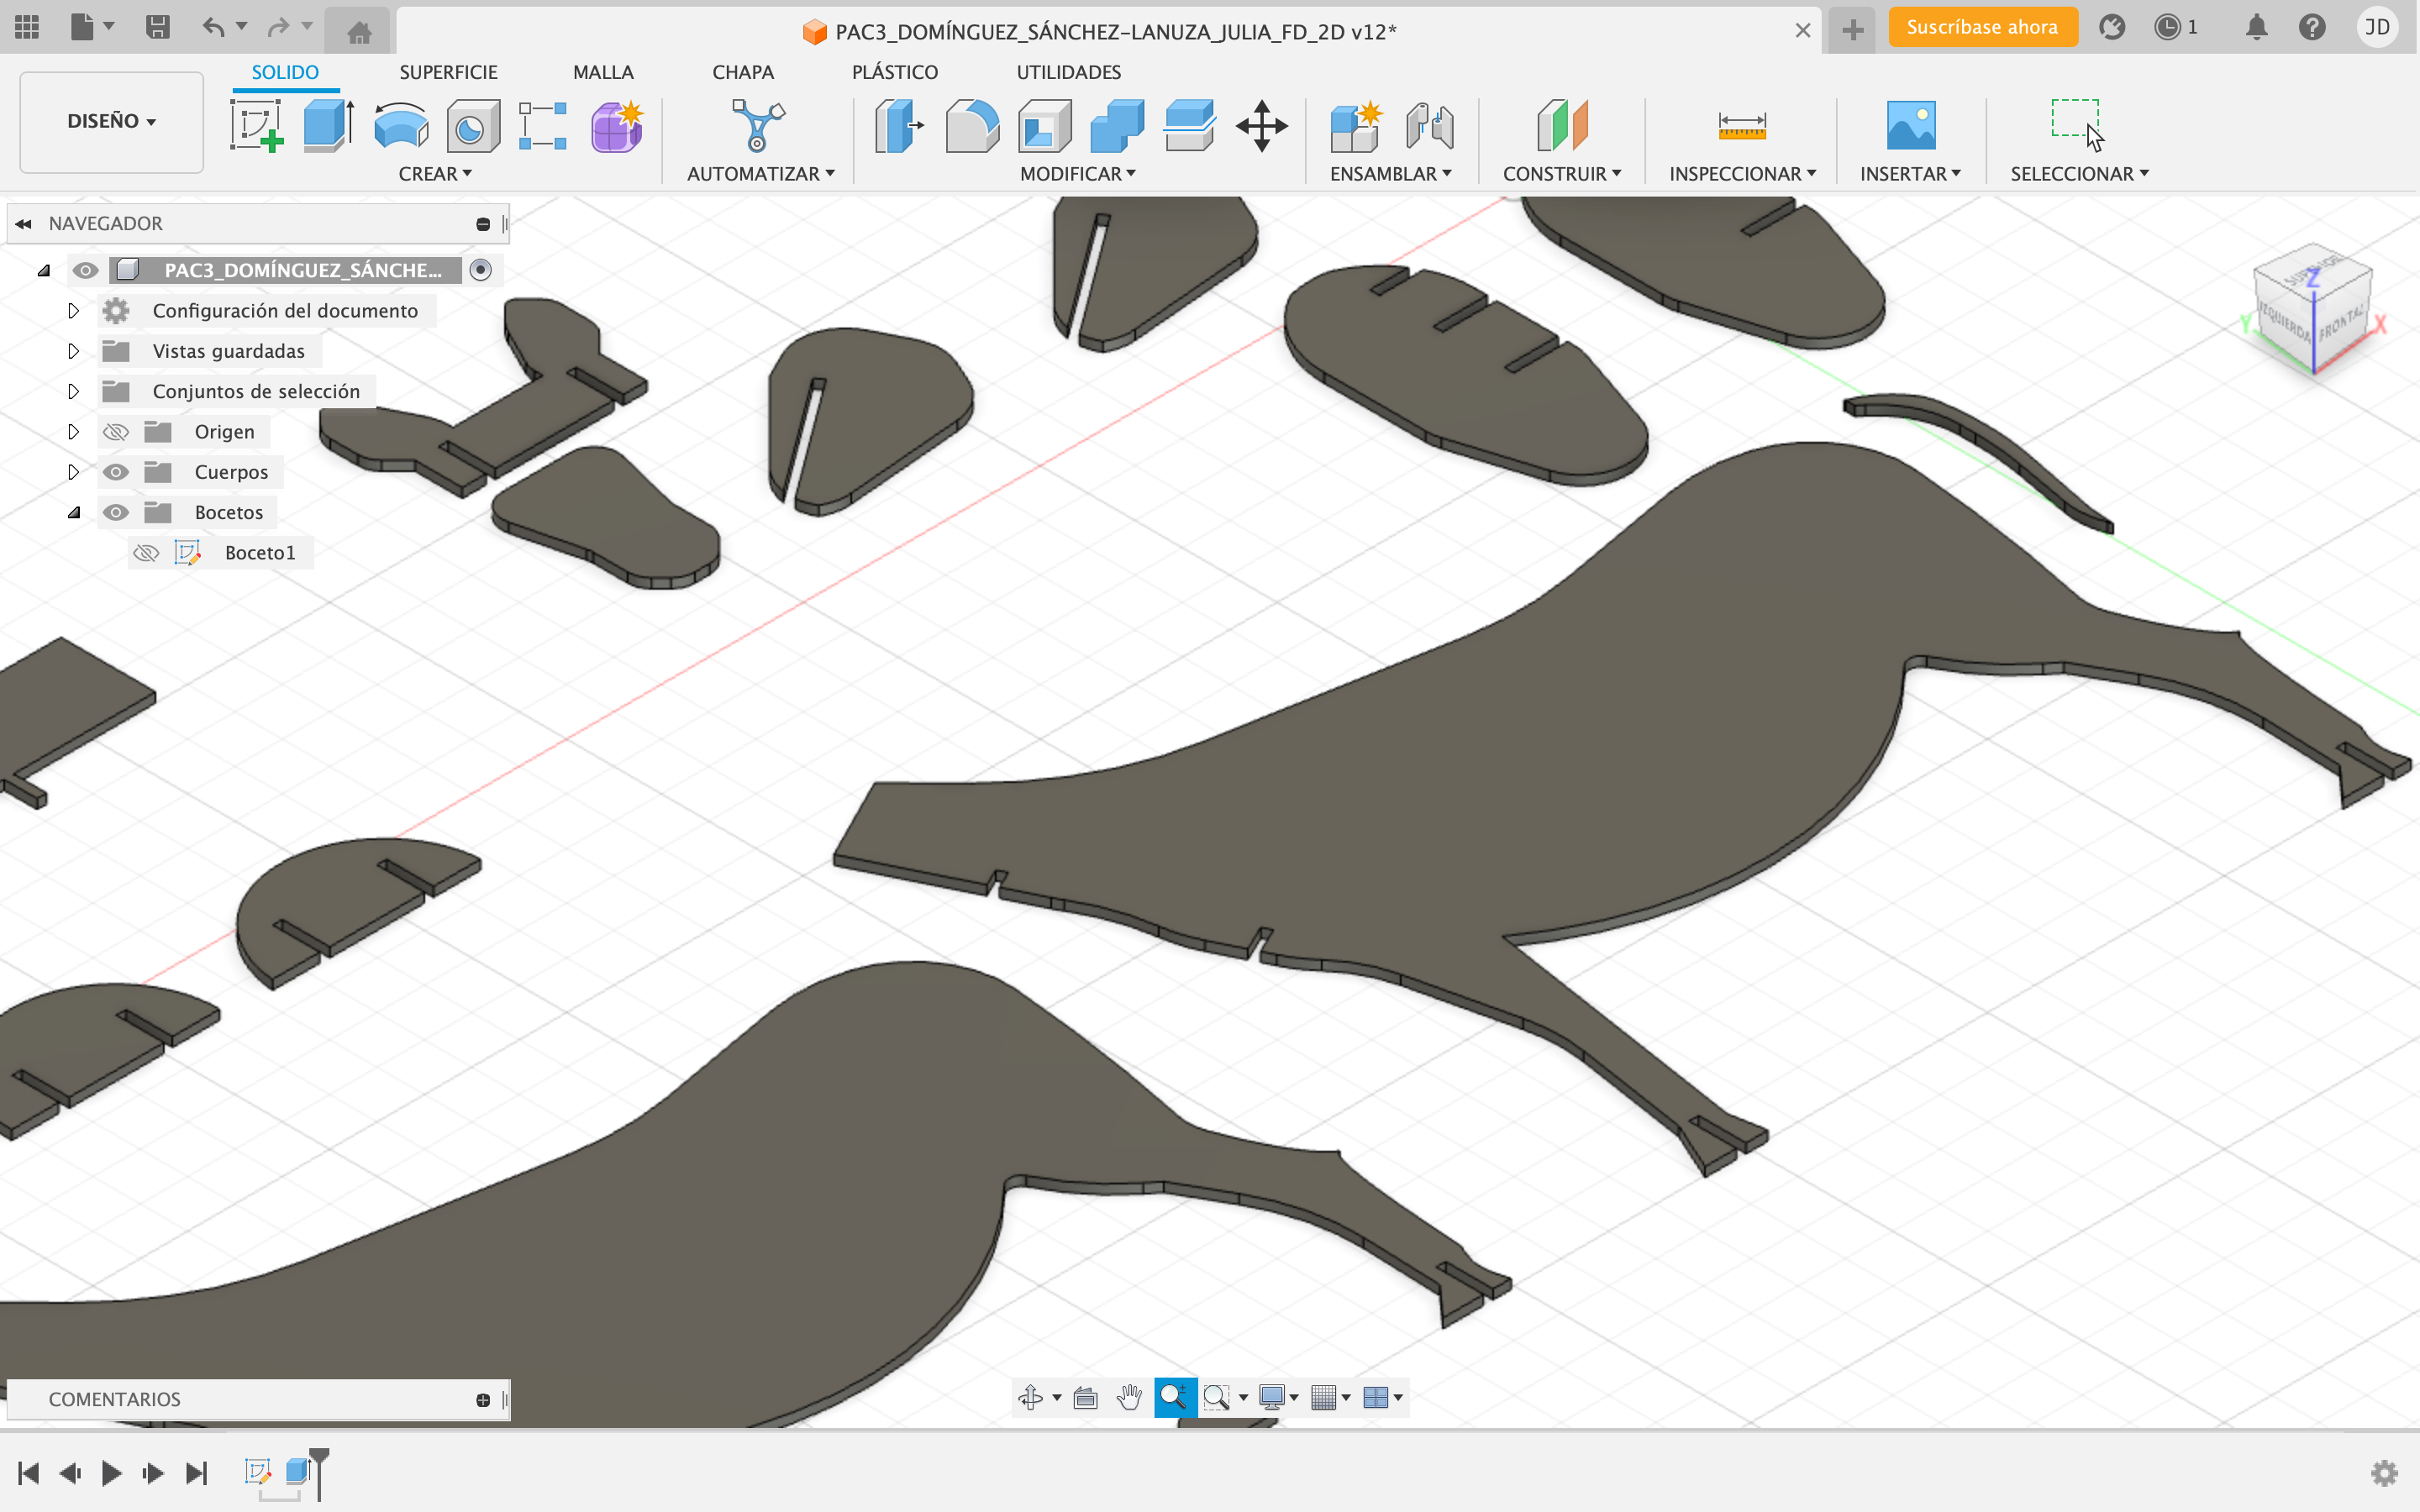
Task: Expand the COMENTARIOS panel
Action: point(483,1400)
